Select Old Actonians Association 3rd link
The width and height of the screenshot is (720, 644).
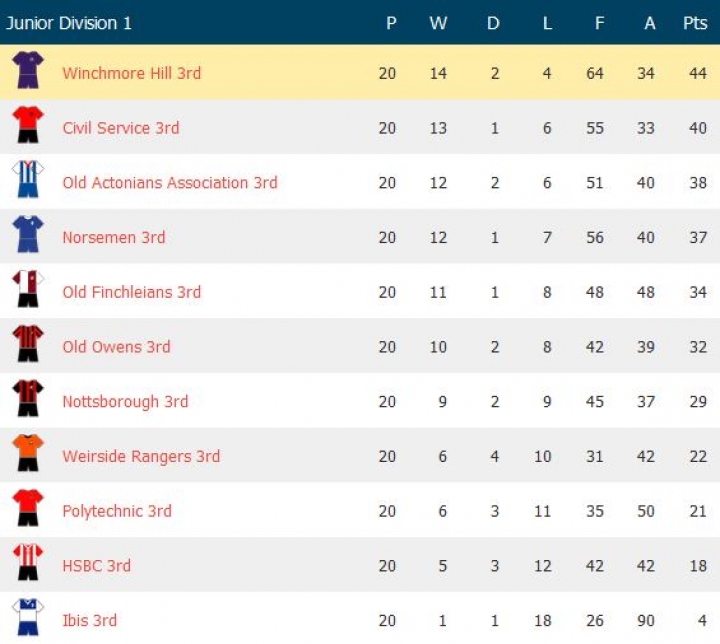point(170,183)
